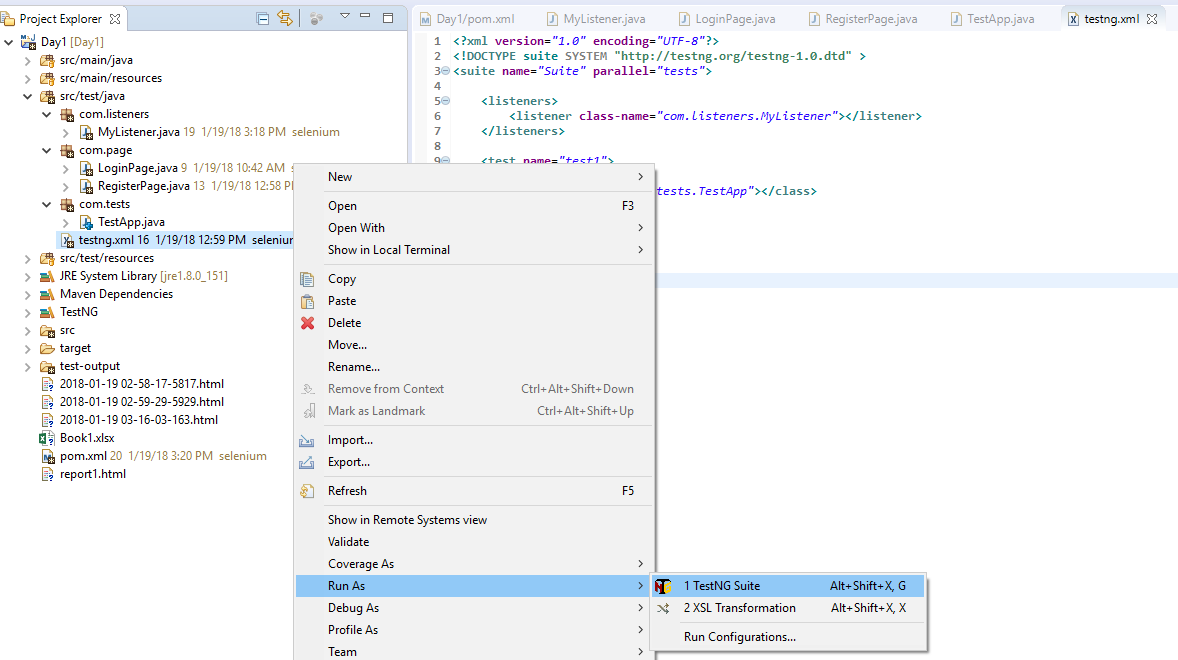Fold the listeners element in editor
This screenshot has height=660, width=1178.
[446, 101]
